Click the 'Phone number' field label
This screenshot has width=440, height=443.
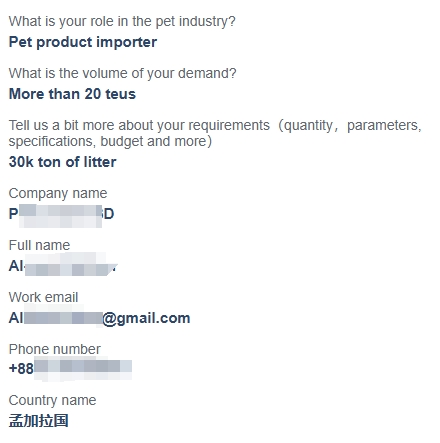pyautogui.click(x=55, y=349)
